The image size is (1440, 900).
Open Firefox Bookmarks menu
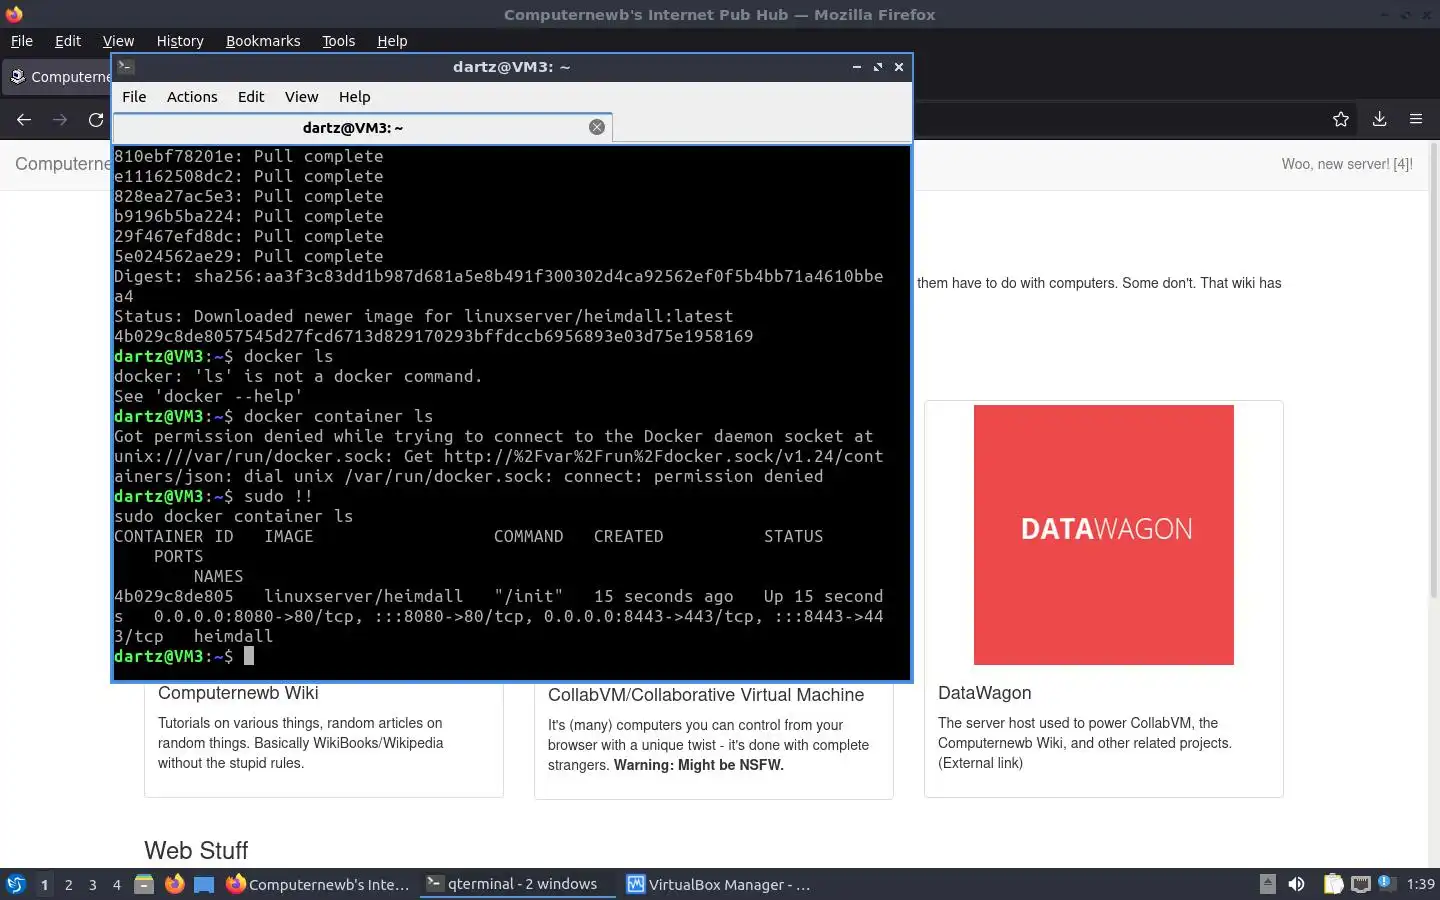click(263, 41)
